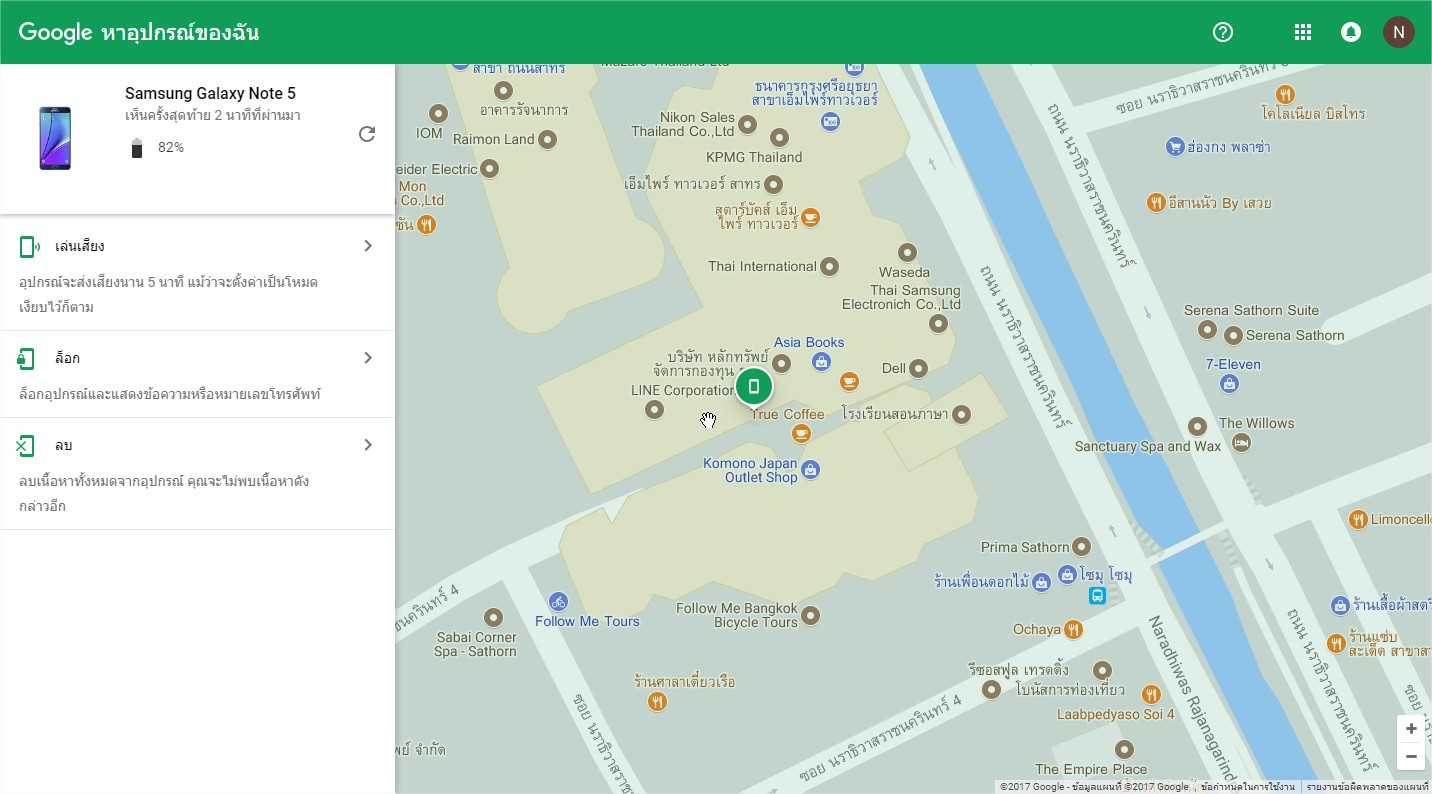Click the Sabai Corner Spa pin

pos(493,617)
